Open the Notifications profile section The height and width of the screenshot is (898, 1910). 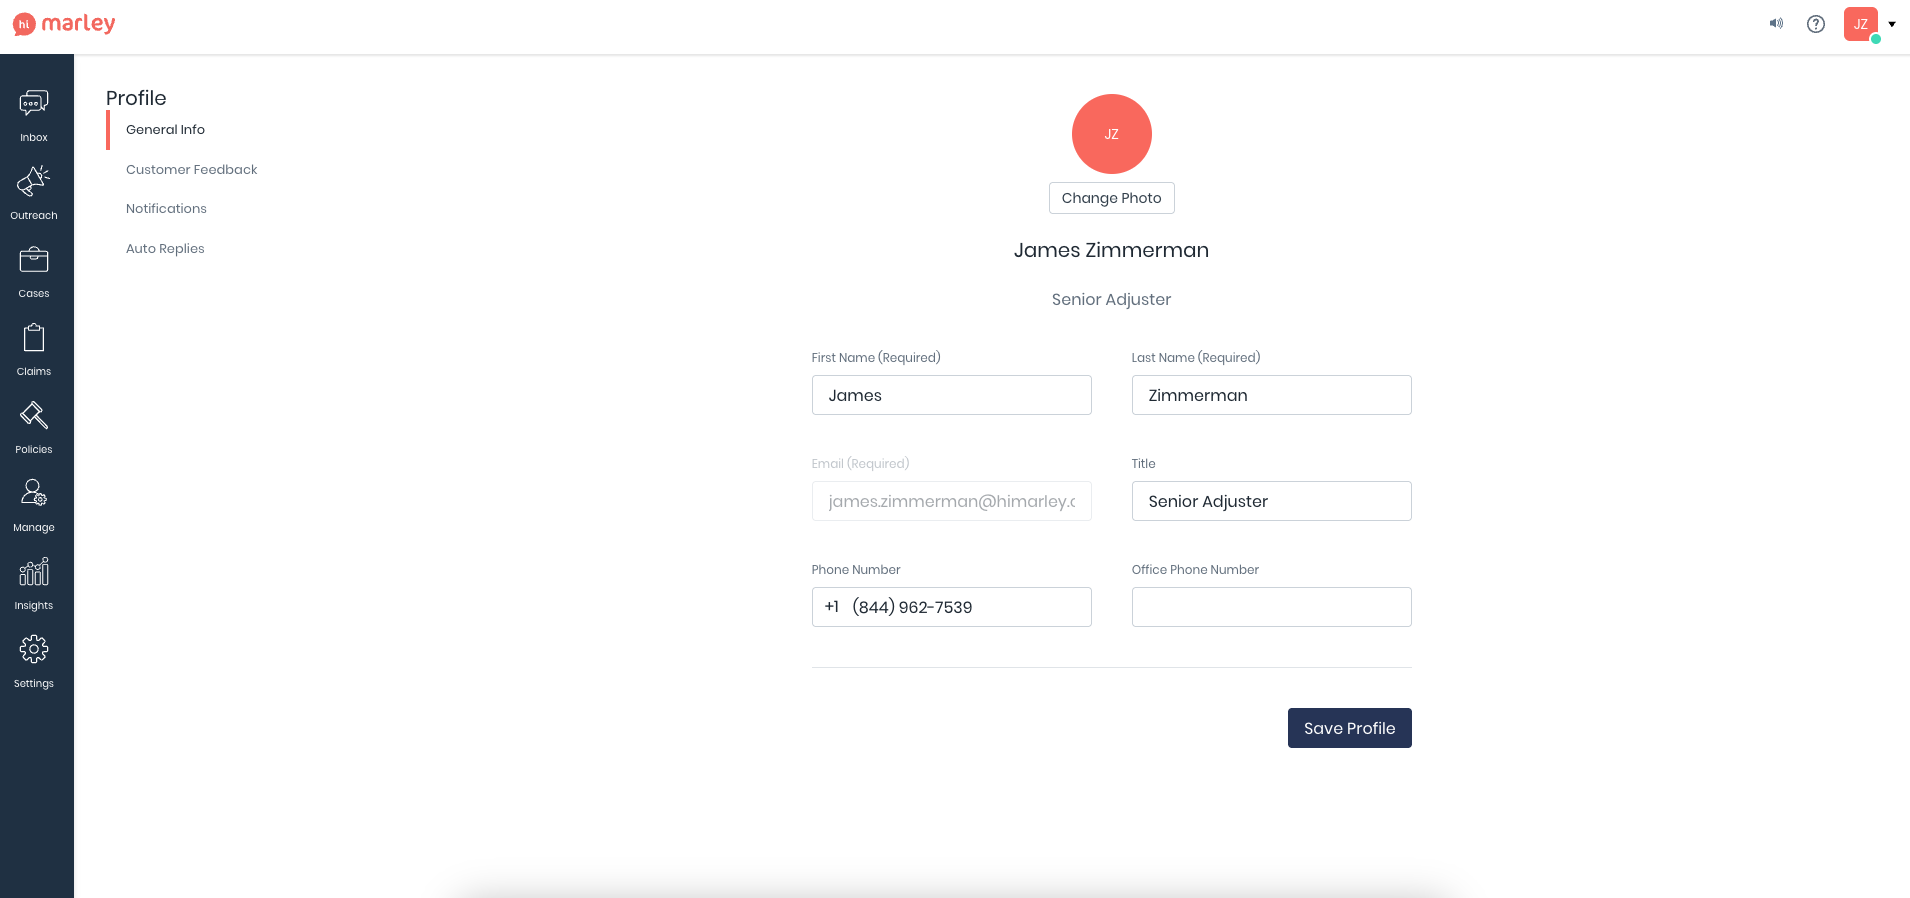coord(166,209)
